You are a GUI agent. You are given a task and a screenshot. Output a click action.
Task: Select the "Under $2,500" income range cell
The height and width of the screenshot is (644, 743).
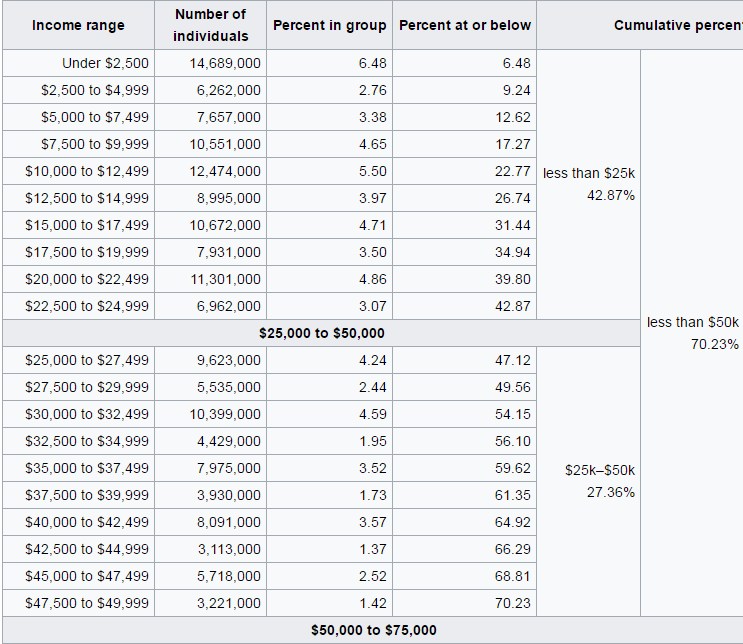tap(105, 63)
